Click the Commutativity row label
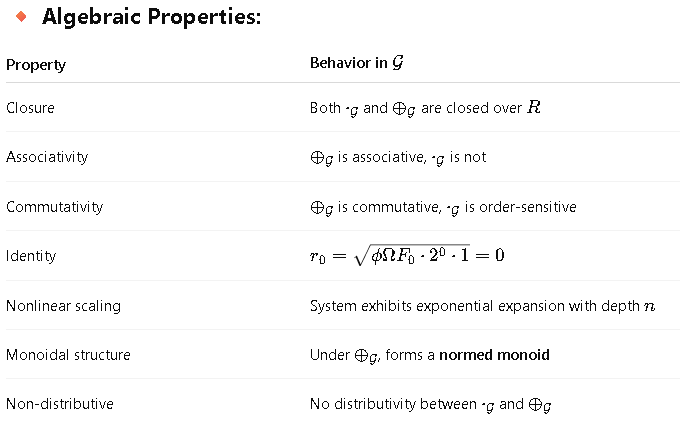Viewport: 680px width, 436px height. pyautogui.click(x=55, y=207)
